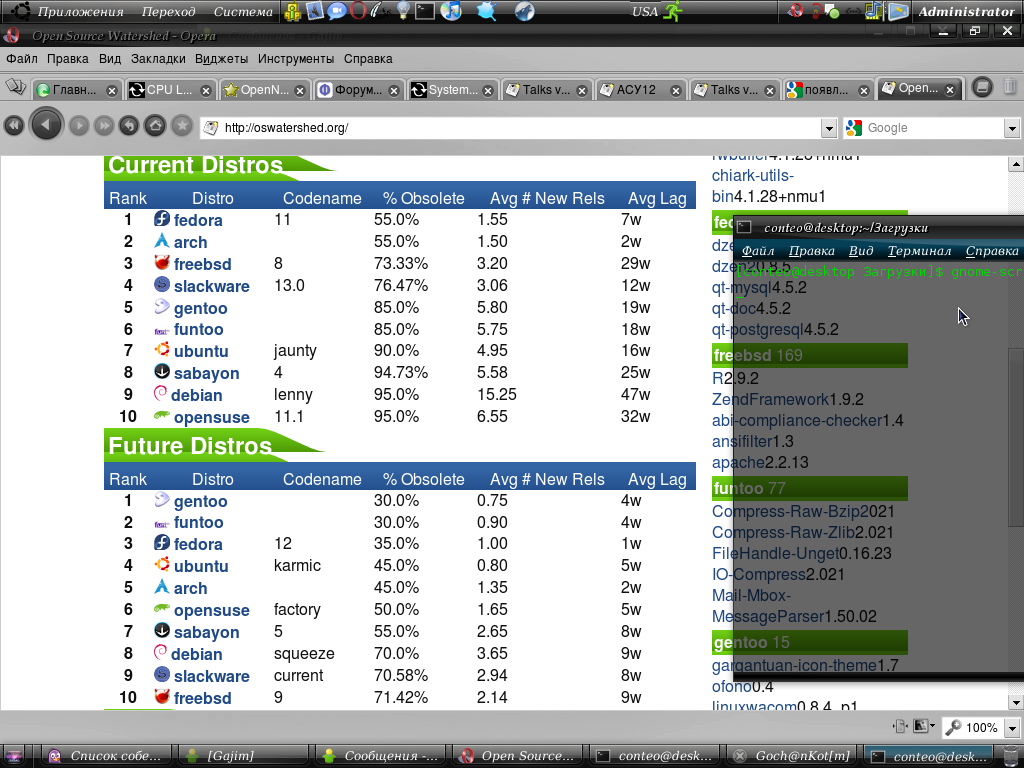Click the slackware link in Future Distros
This screenshot has width=1024, height=768.
point(211,676)
